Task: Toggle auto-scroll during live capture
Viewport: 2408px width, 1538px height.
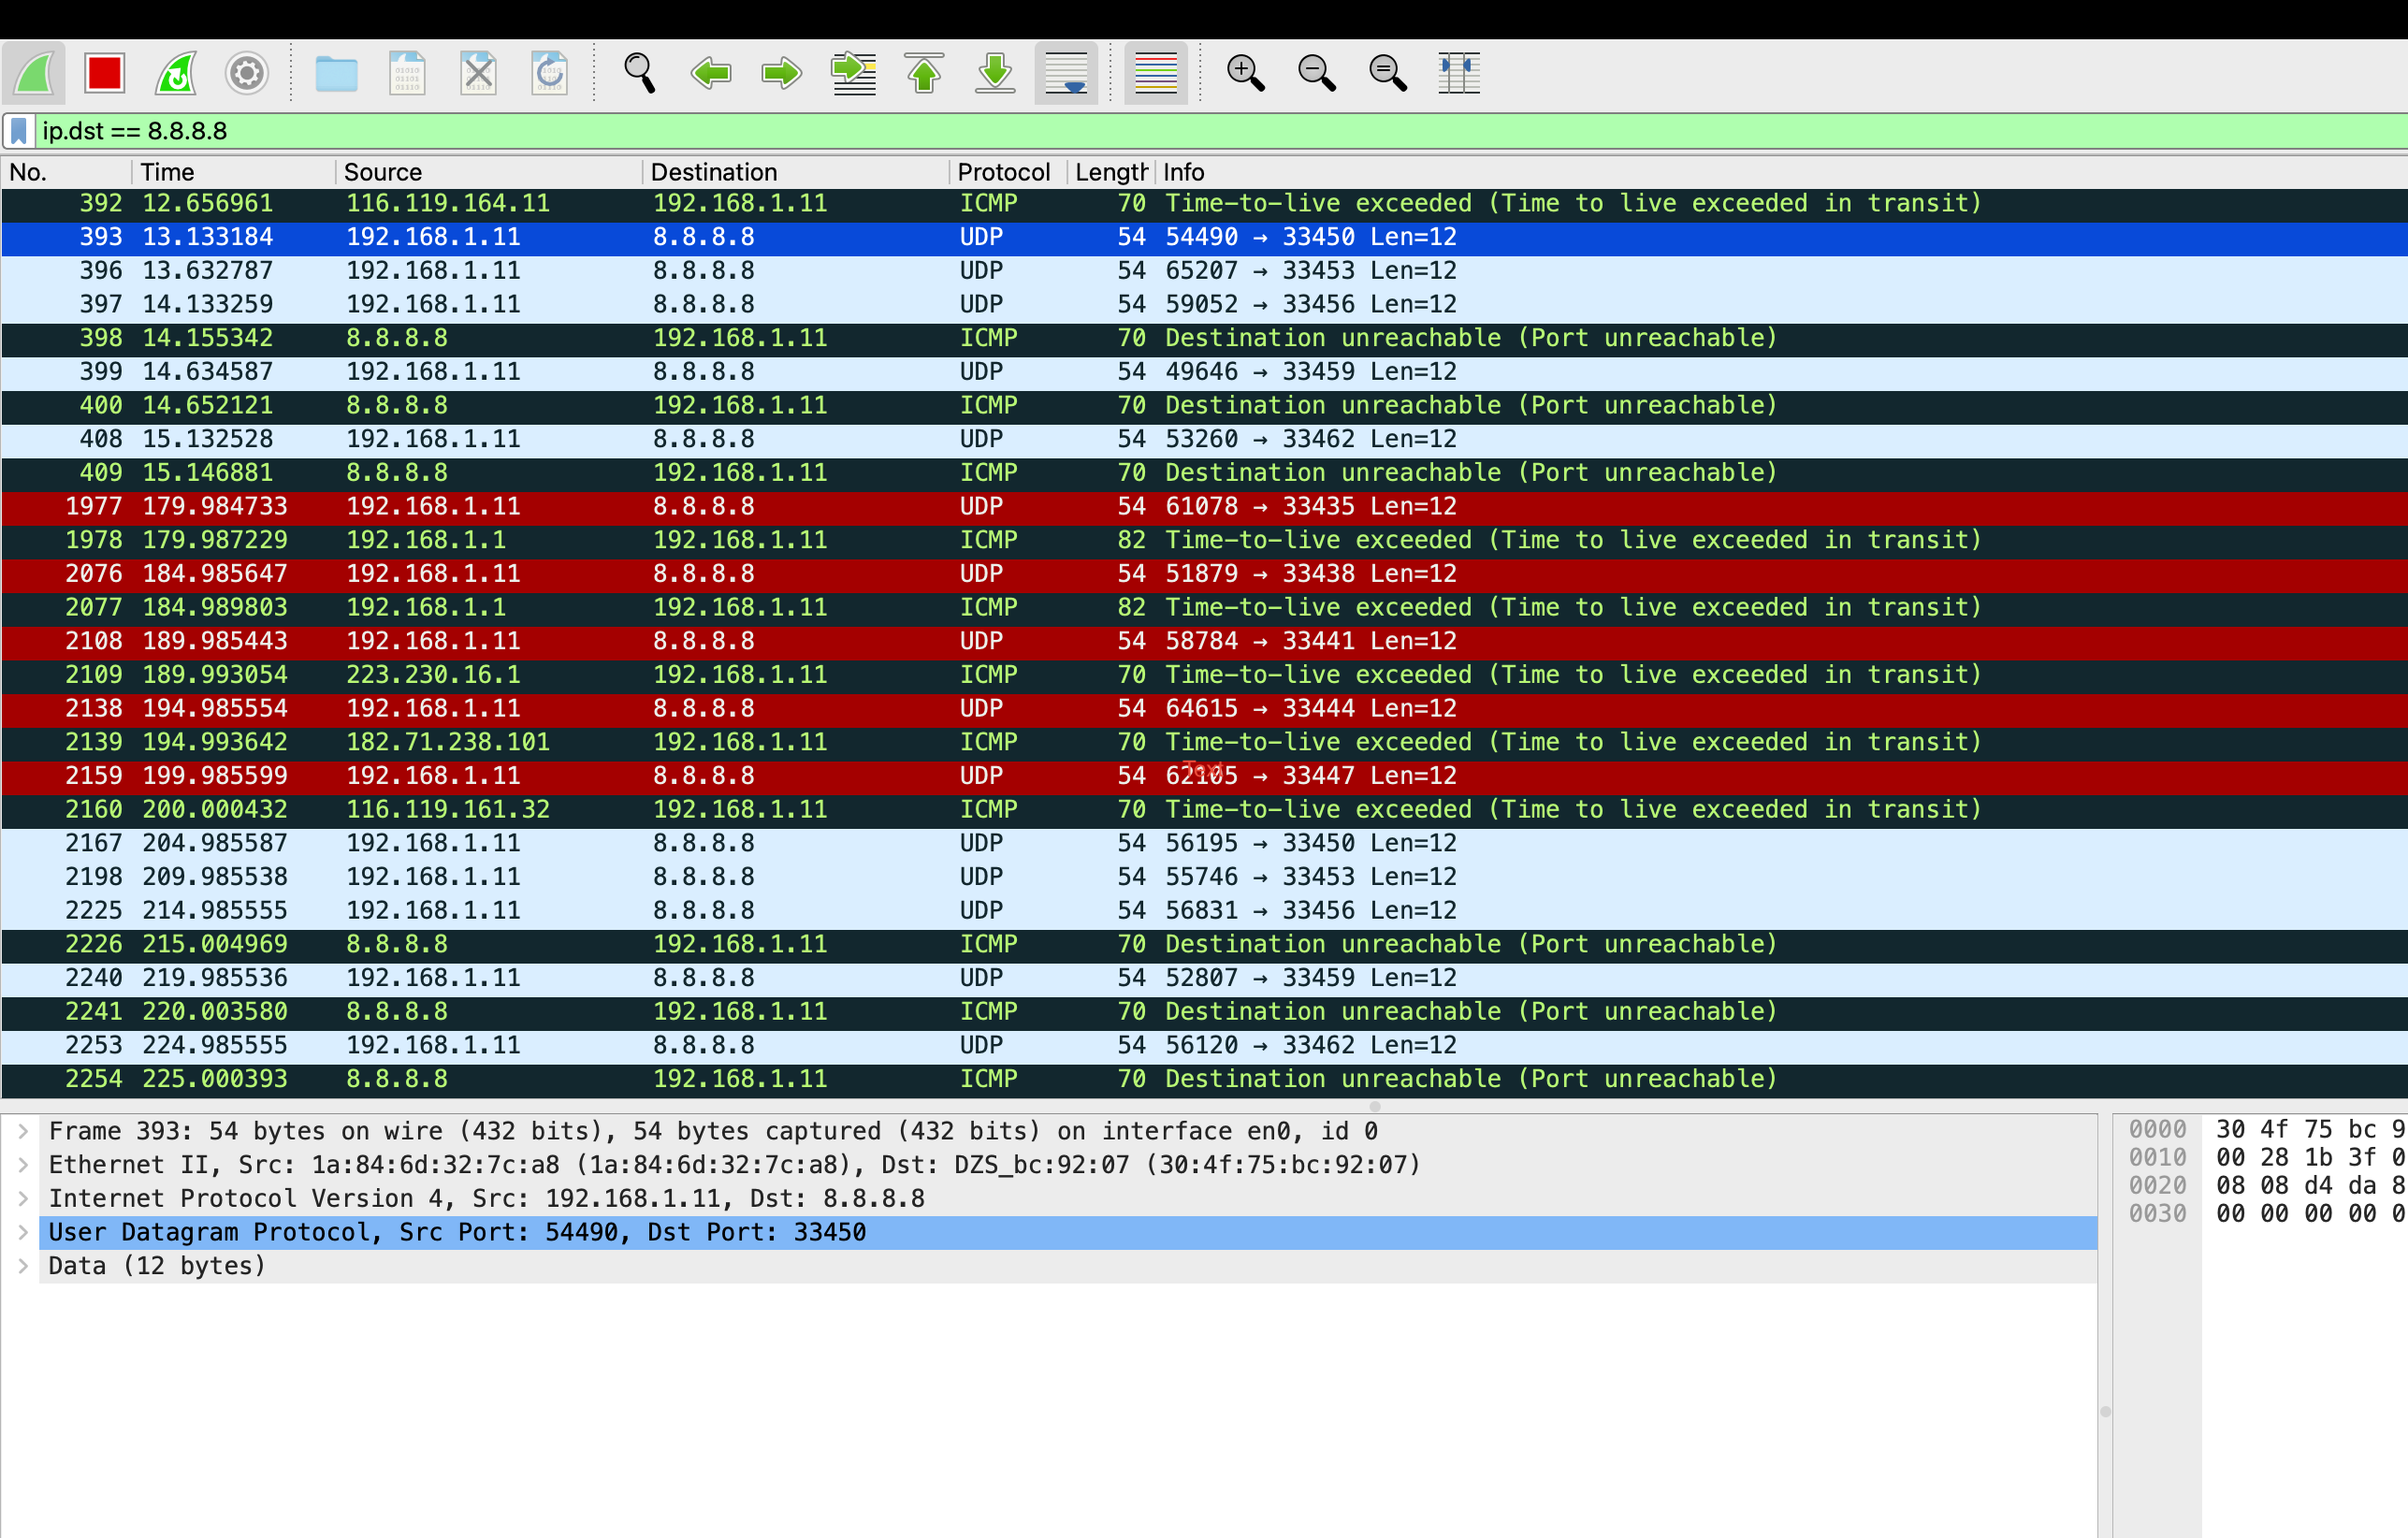Action: coord(1066,73)
